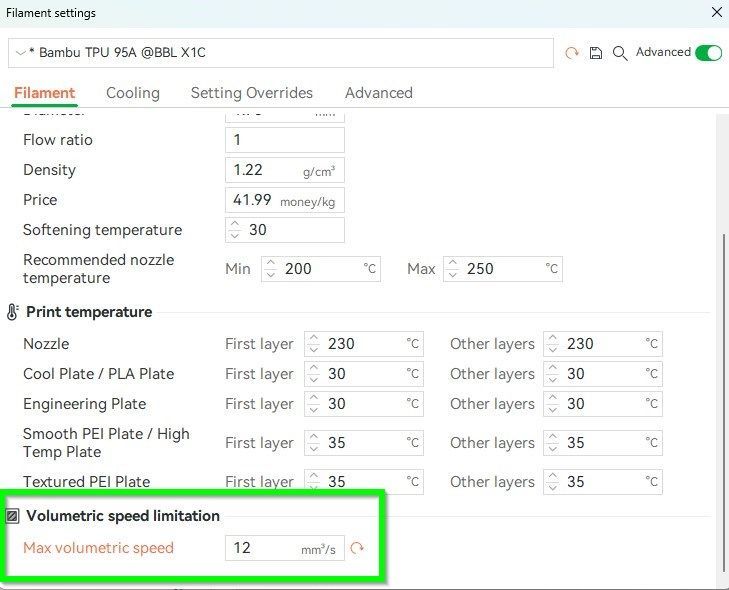The image size is (729, 590).
Task: Adjust Engineering Plate first layer stepper
Action: click(314, 404)
